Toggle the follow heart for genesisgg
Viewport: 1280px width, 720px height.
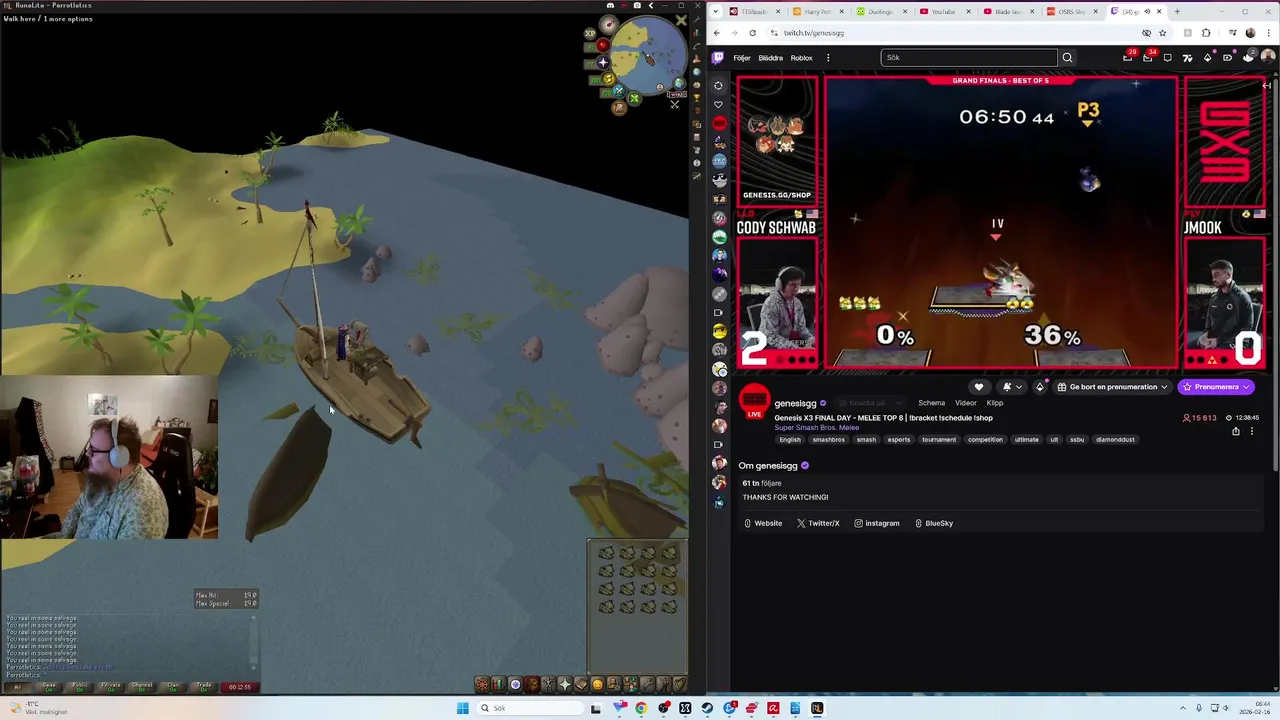point(979,387)
